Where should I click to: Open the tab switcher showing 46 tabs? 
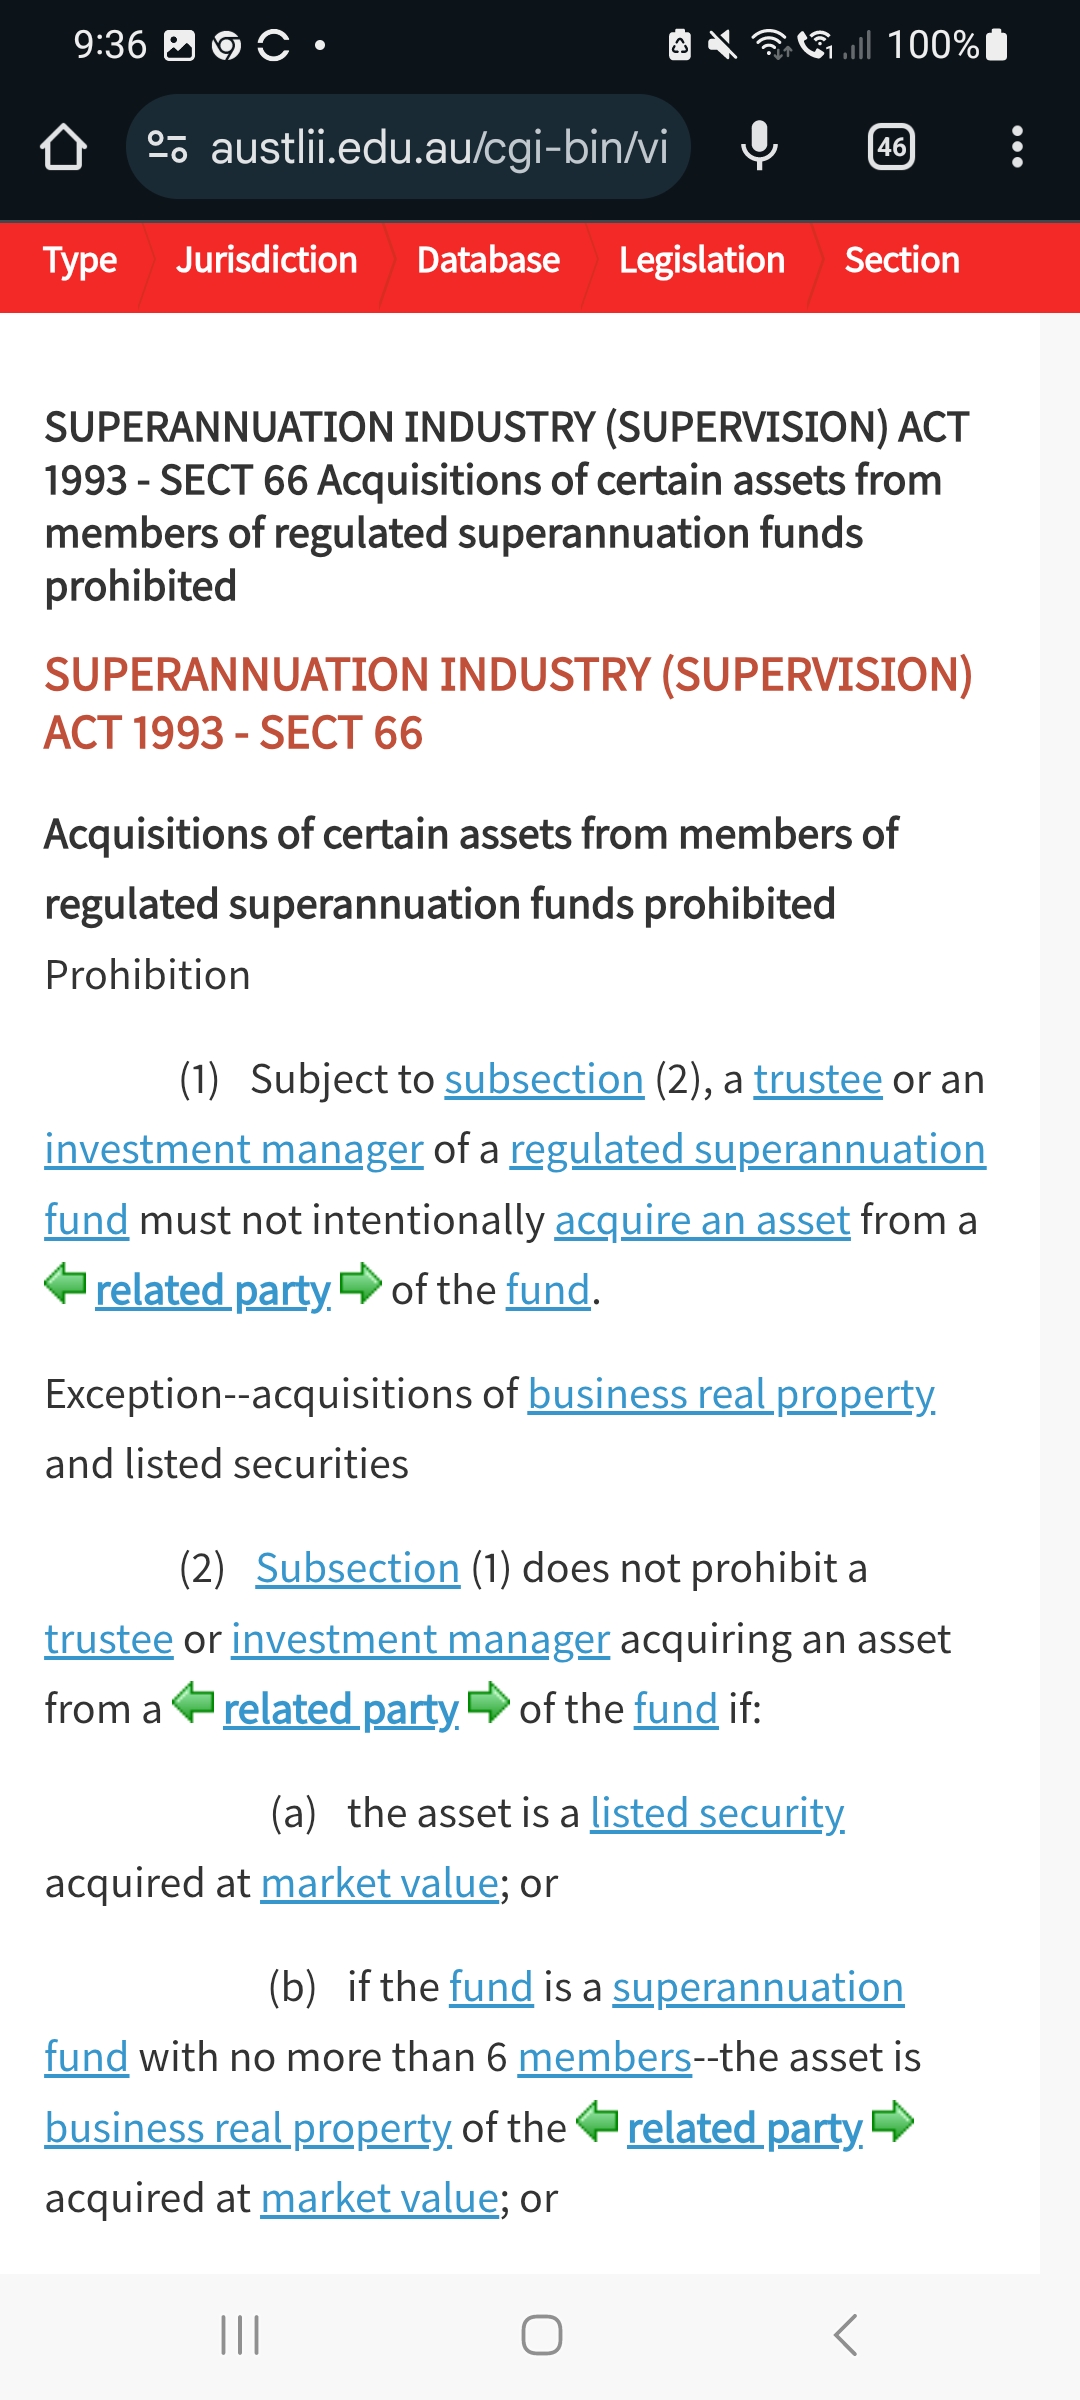pyautogui.click(x=891, y=147)
